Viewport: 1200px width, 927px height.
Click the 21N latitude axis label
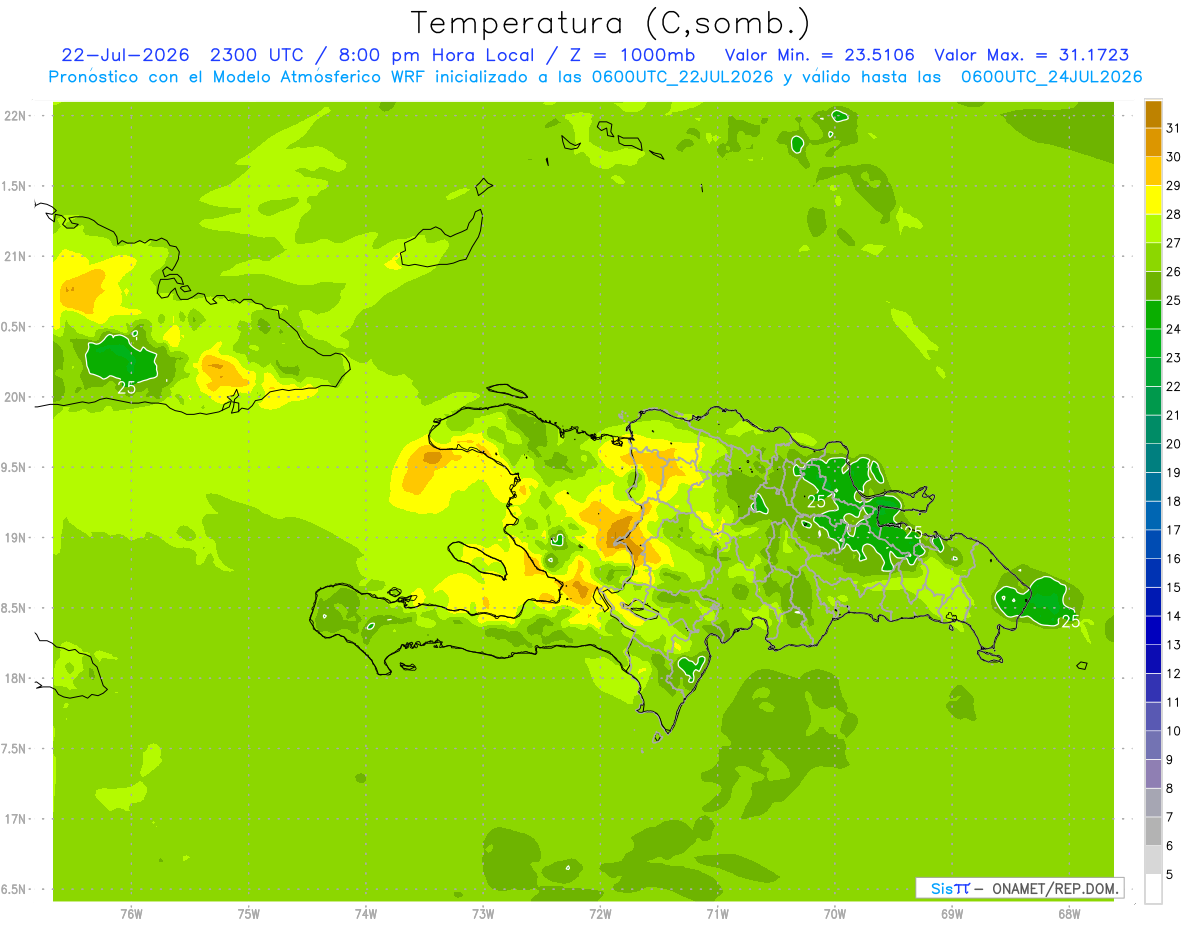coord(15,257)
